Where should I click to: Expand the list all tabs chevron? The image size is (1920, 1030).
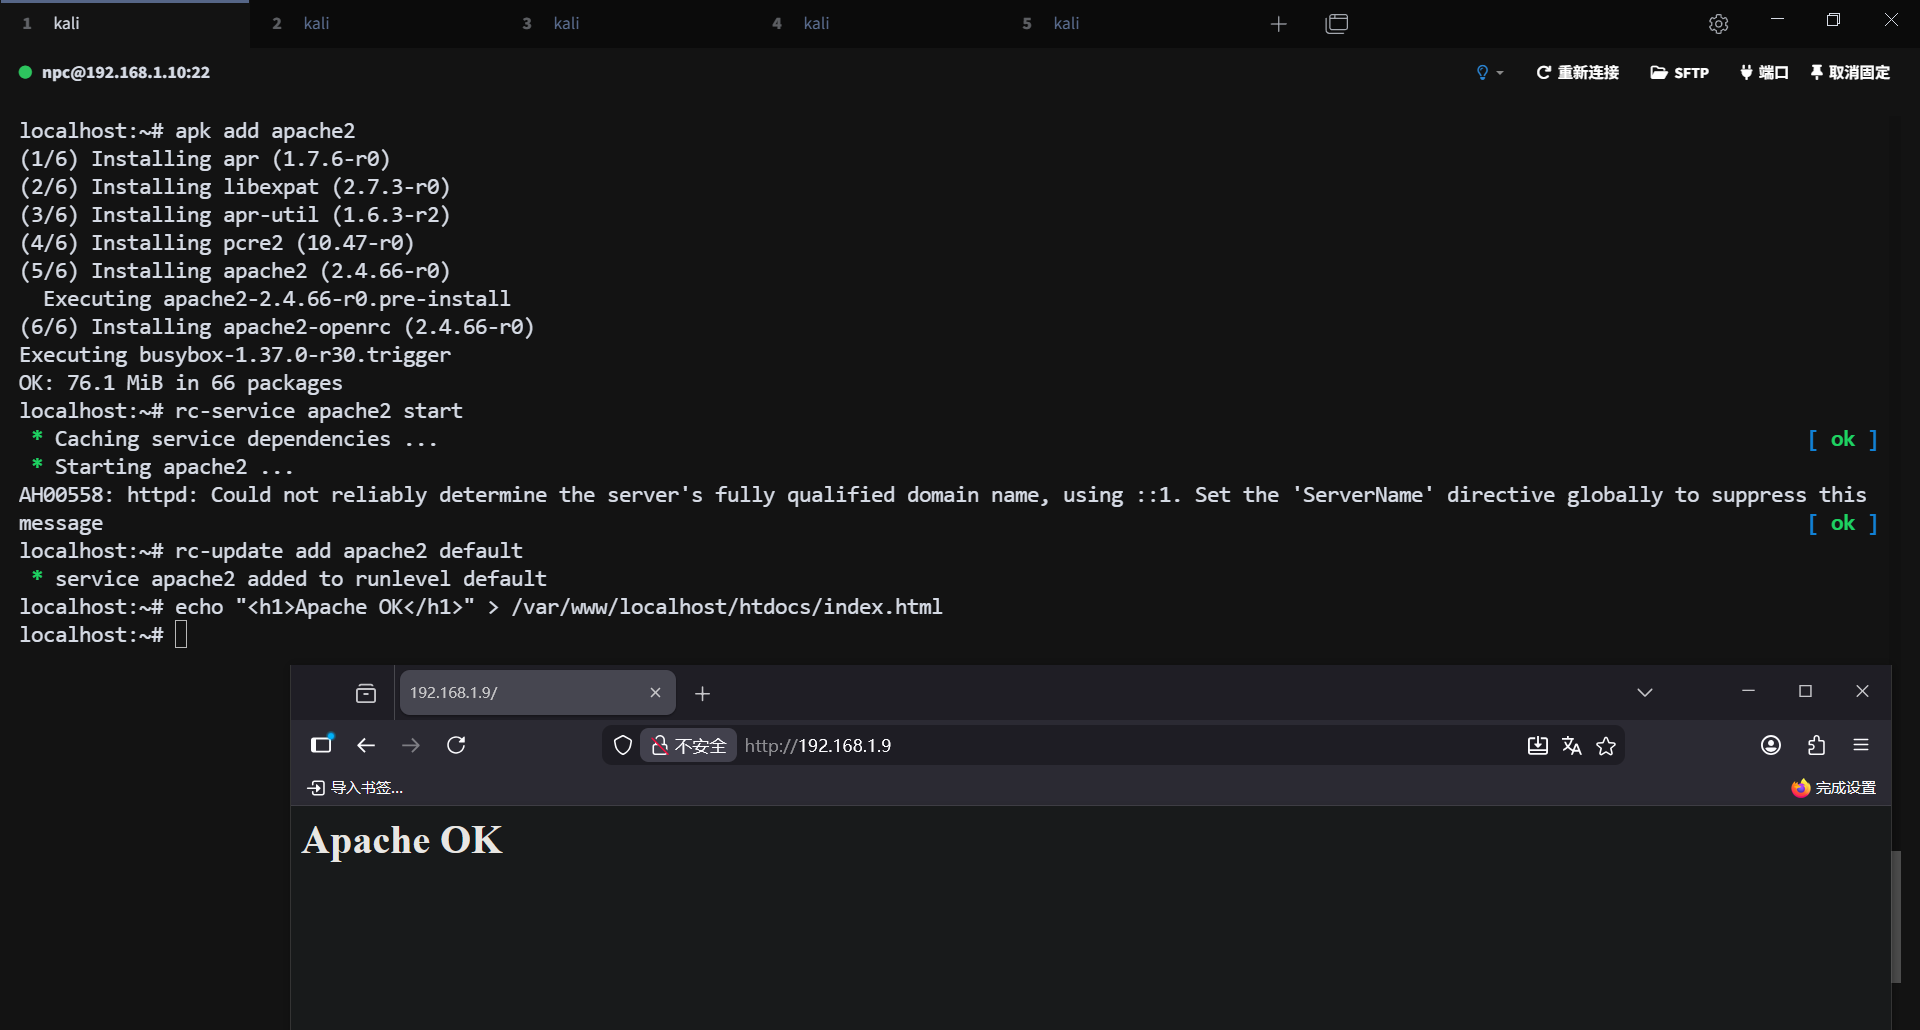[1645, 692]
